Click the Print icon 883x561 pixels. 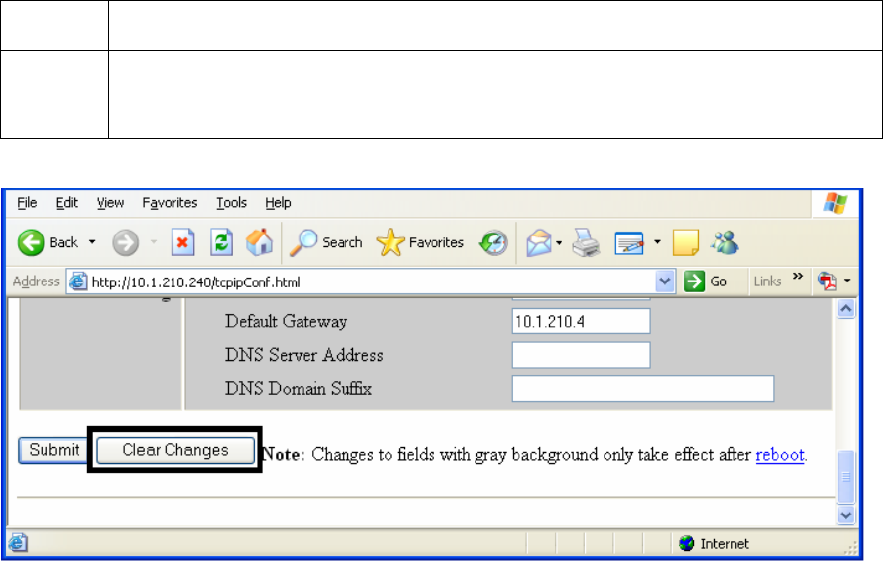tap(586, 243)
